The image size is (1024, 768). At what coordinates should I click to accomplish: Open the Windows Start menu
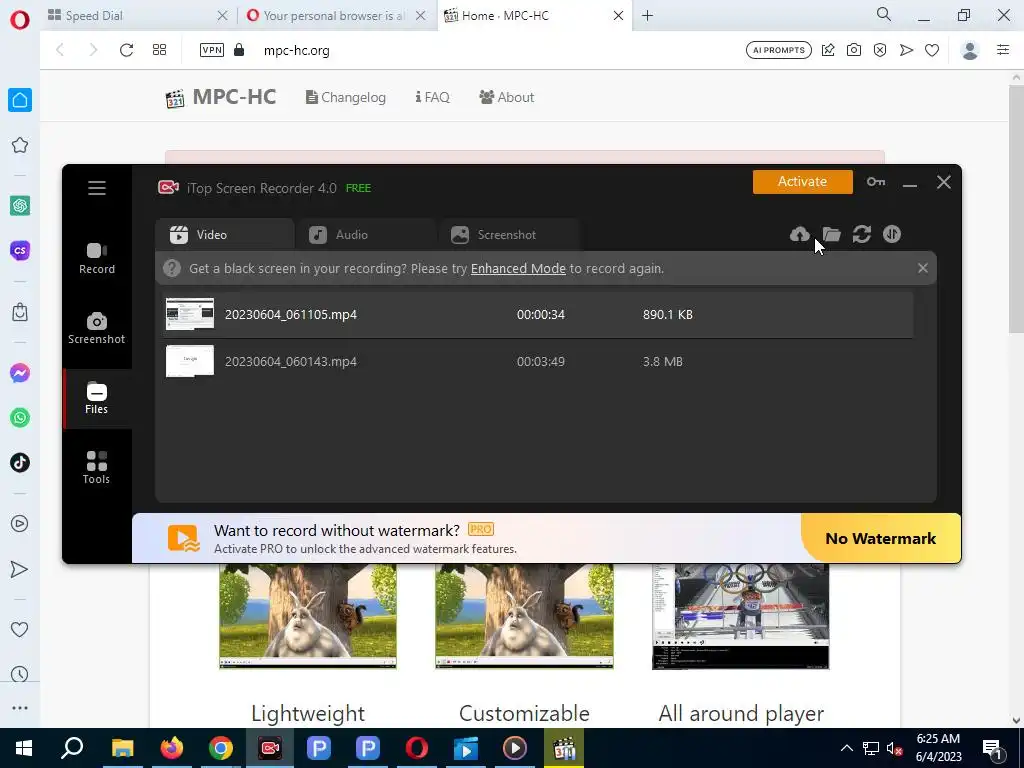tap(24, 748)
